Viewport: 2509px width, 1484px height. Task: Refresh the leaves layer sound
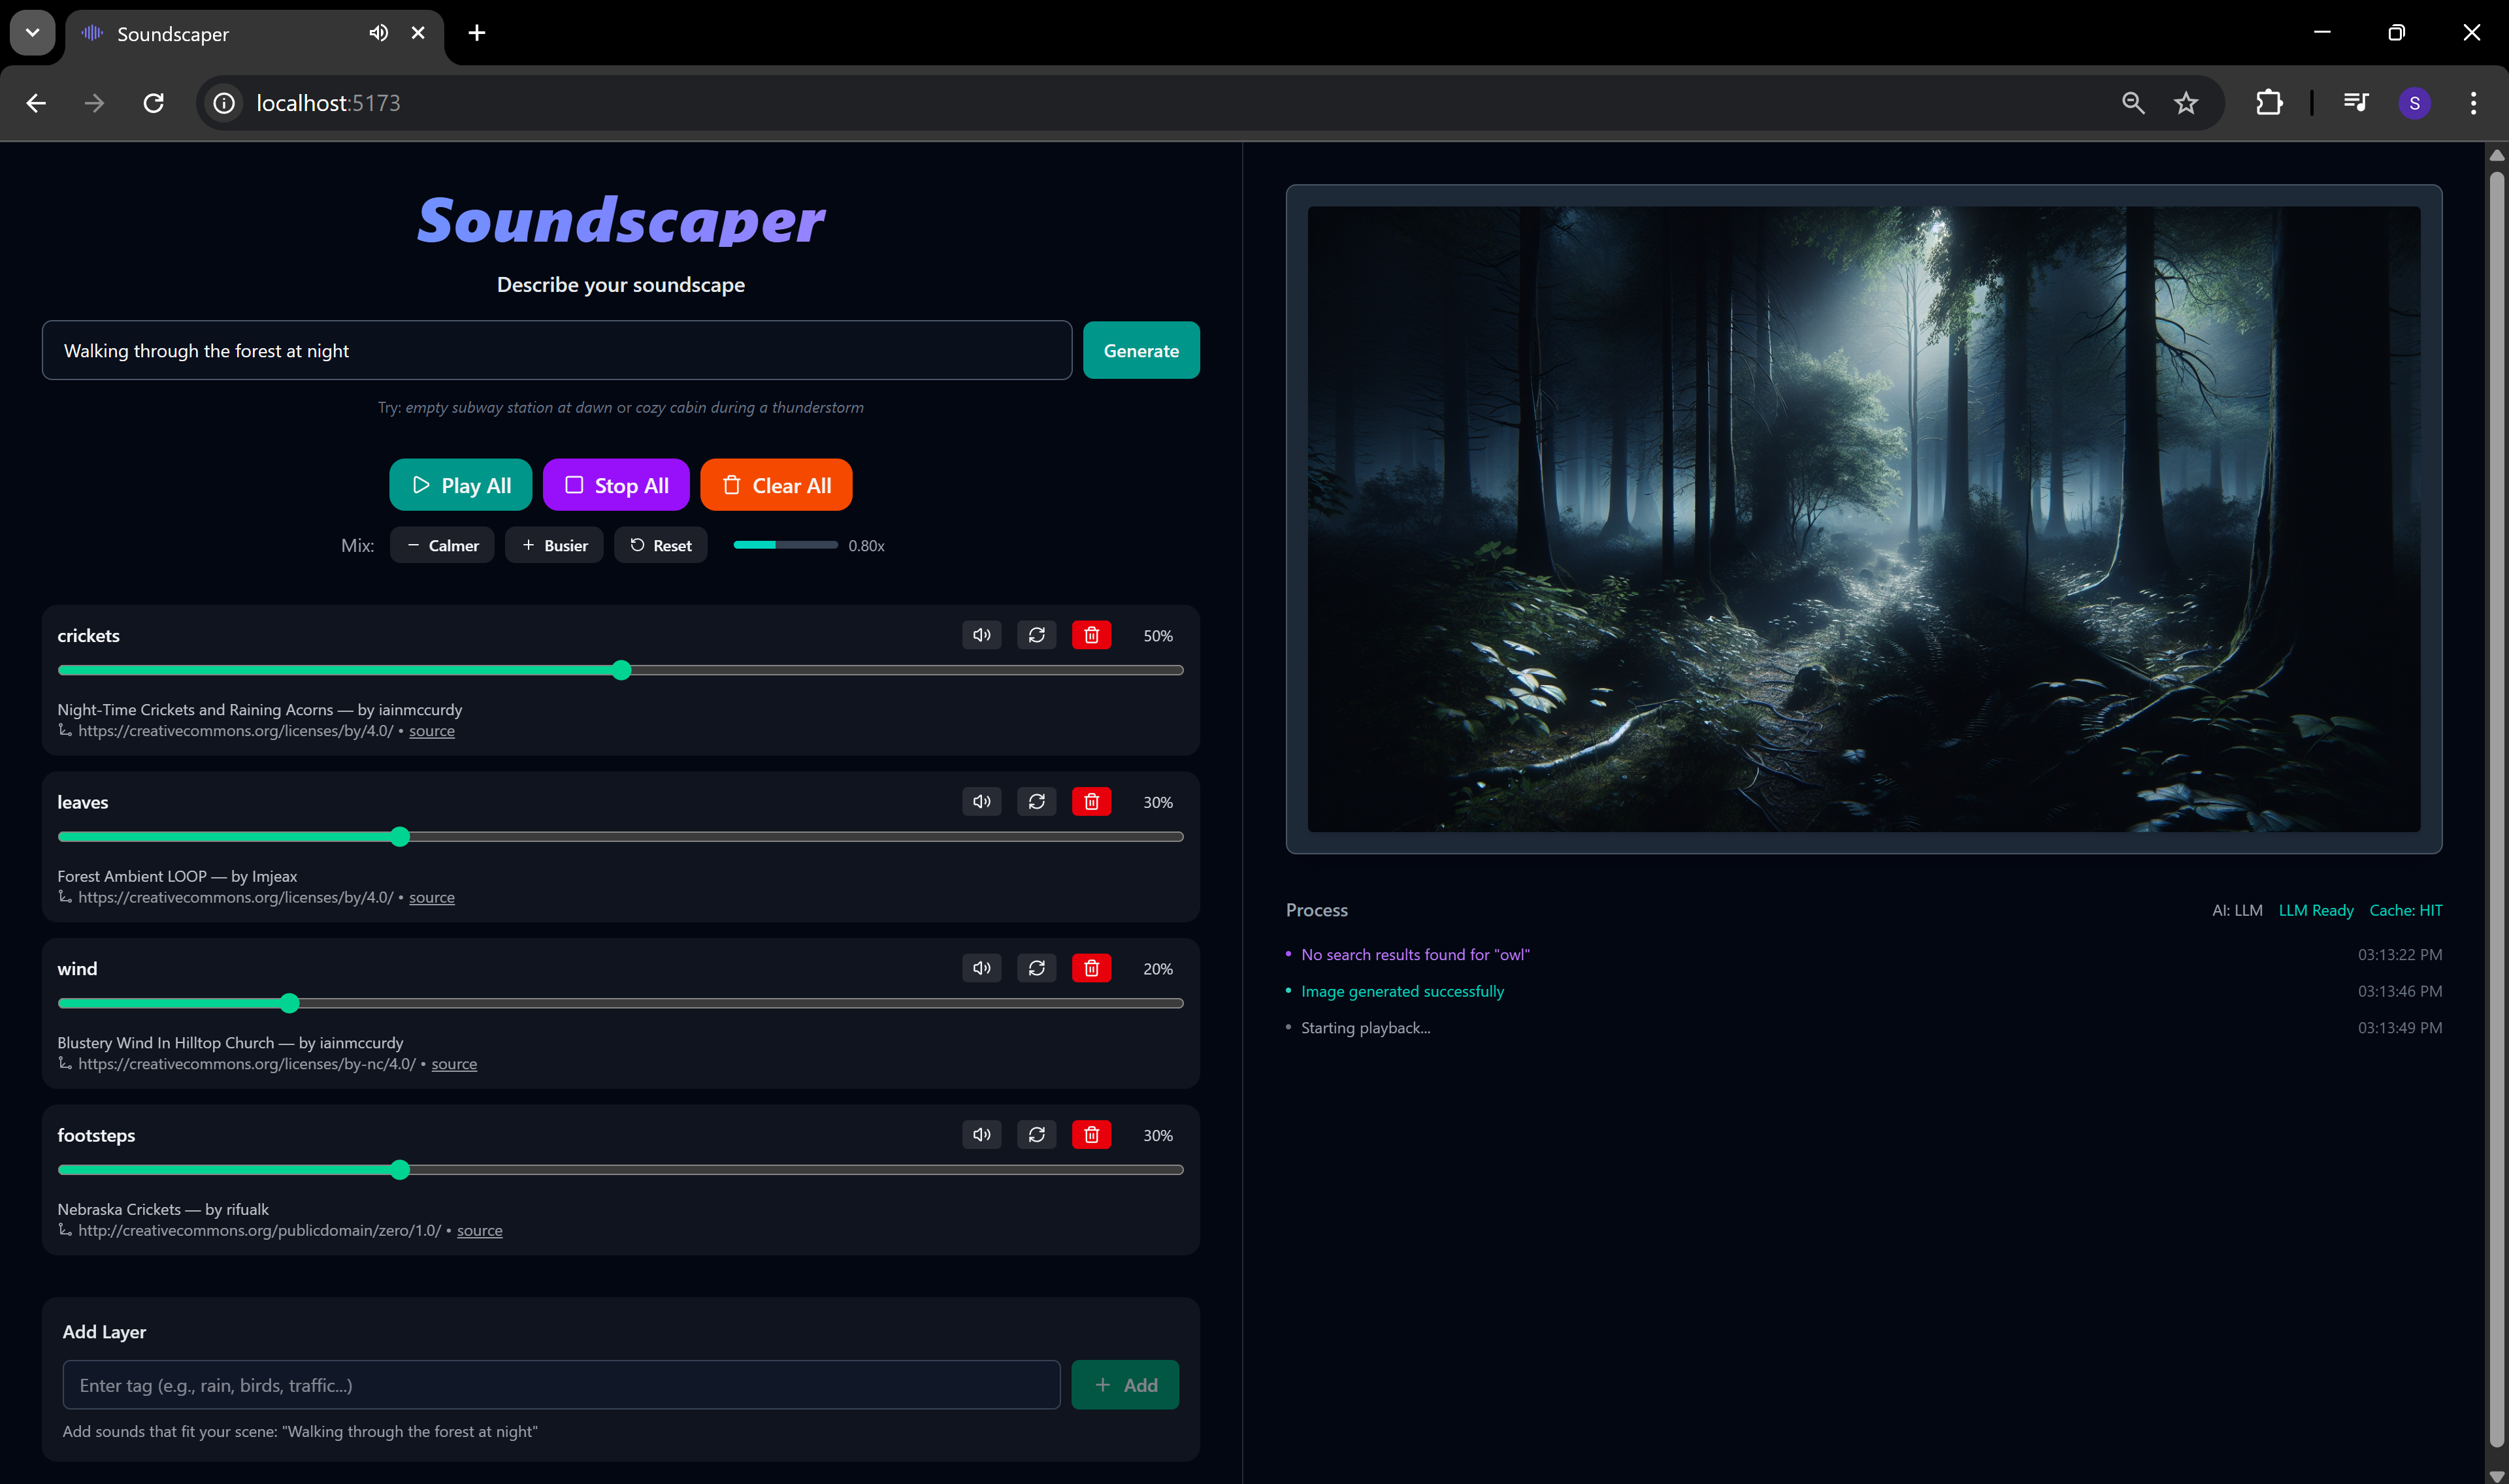1036,801
